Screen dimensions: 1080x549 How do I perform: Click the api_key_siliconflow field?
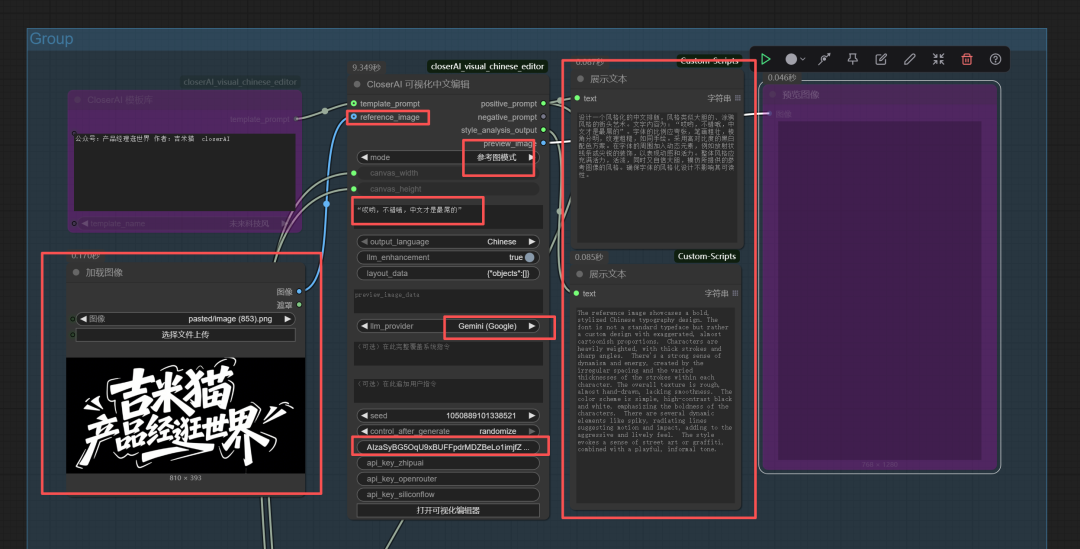pos(448,495)
